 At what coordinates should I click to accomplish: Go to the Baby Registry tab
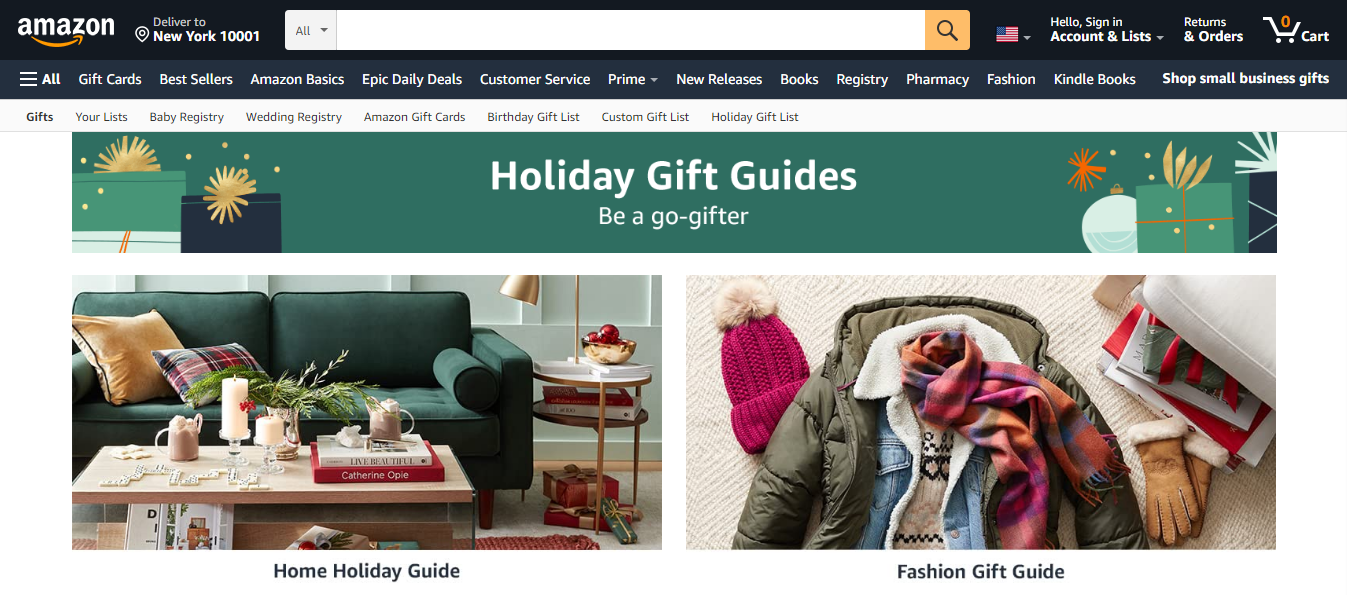coord(187,117)
